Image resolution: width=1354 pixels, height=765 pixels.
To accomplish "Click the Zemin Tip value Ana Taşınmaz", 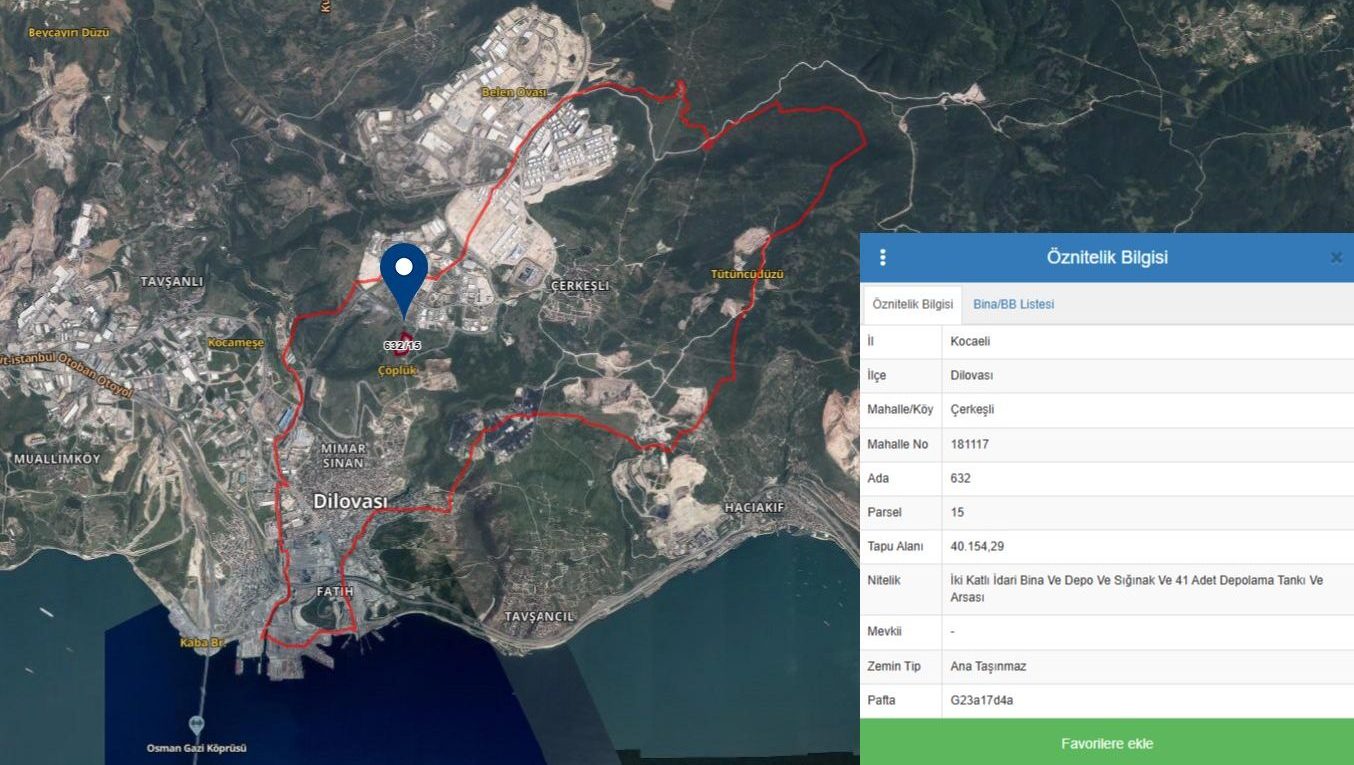I will [x=988, y=666].
